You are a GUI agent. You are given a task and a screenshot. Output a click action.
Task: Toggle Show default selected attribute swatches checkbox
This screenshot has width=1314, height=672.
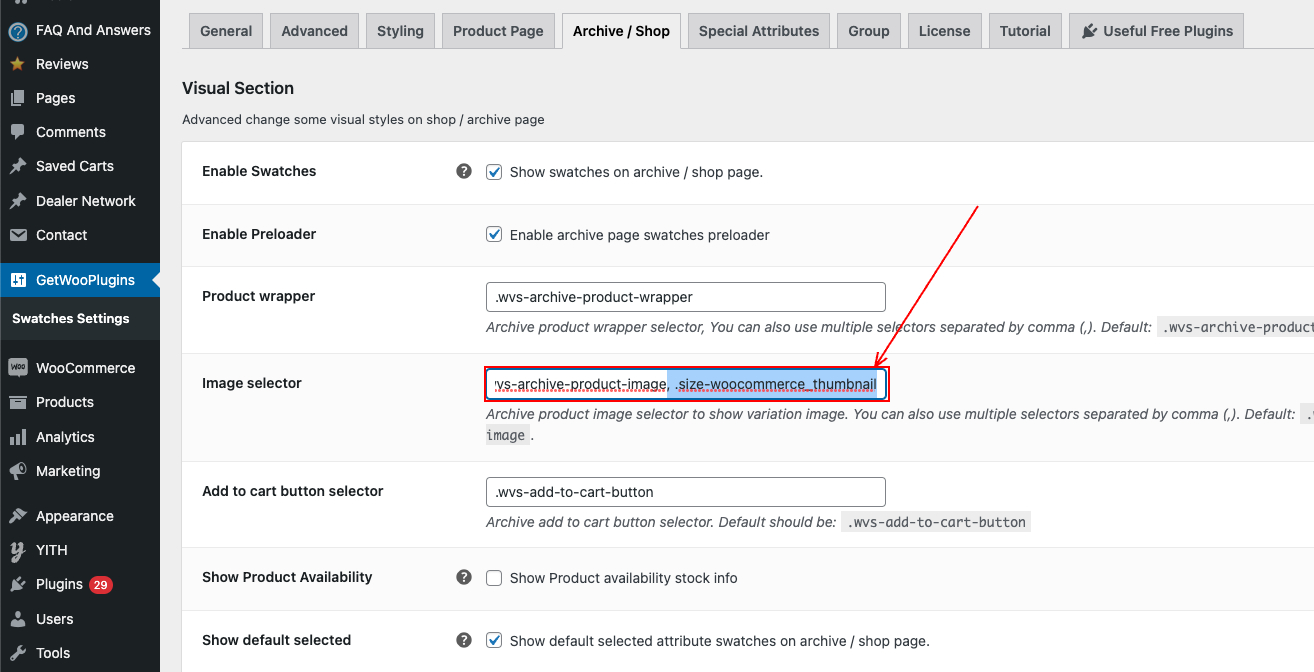pyautogui.click(x=494, y=641)
